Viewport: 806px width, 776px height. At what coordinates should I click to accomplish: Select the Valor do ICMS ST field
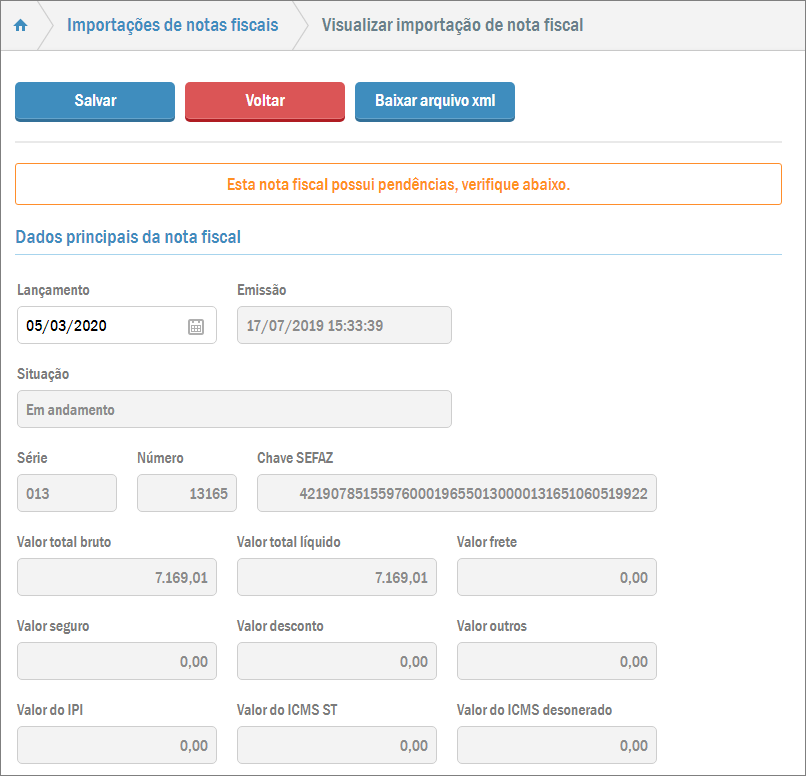(x=336, y=746)
